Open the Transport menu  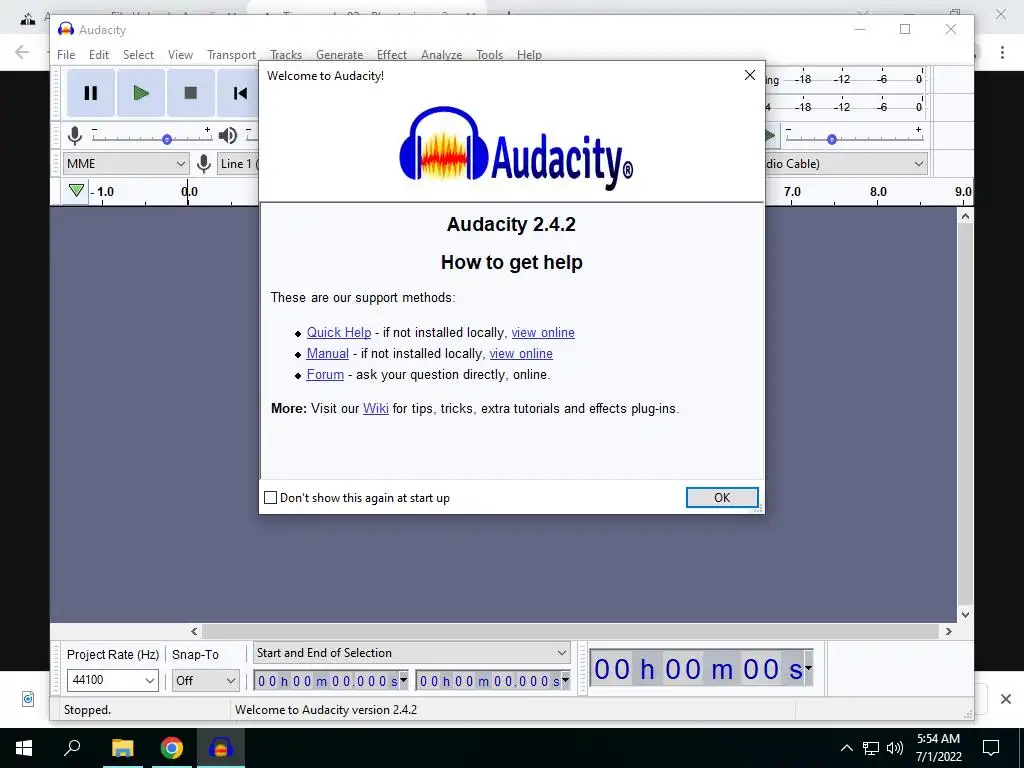(231, 55)
